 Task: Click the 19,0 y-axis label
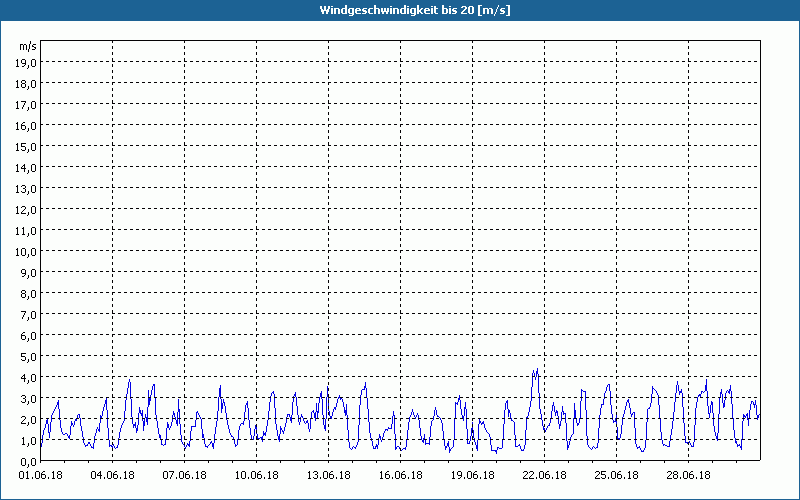(28, 63)
